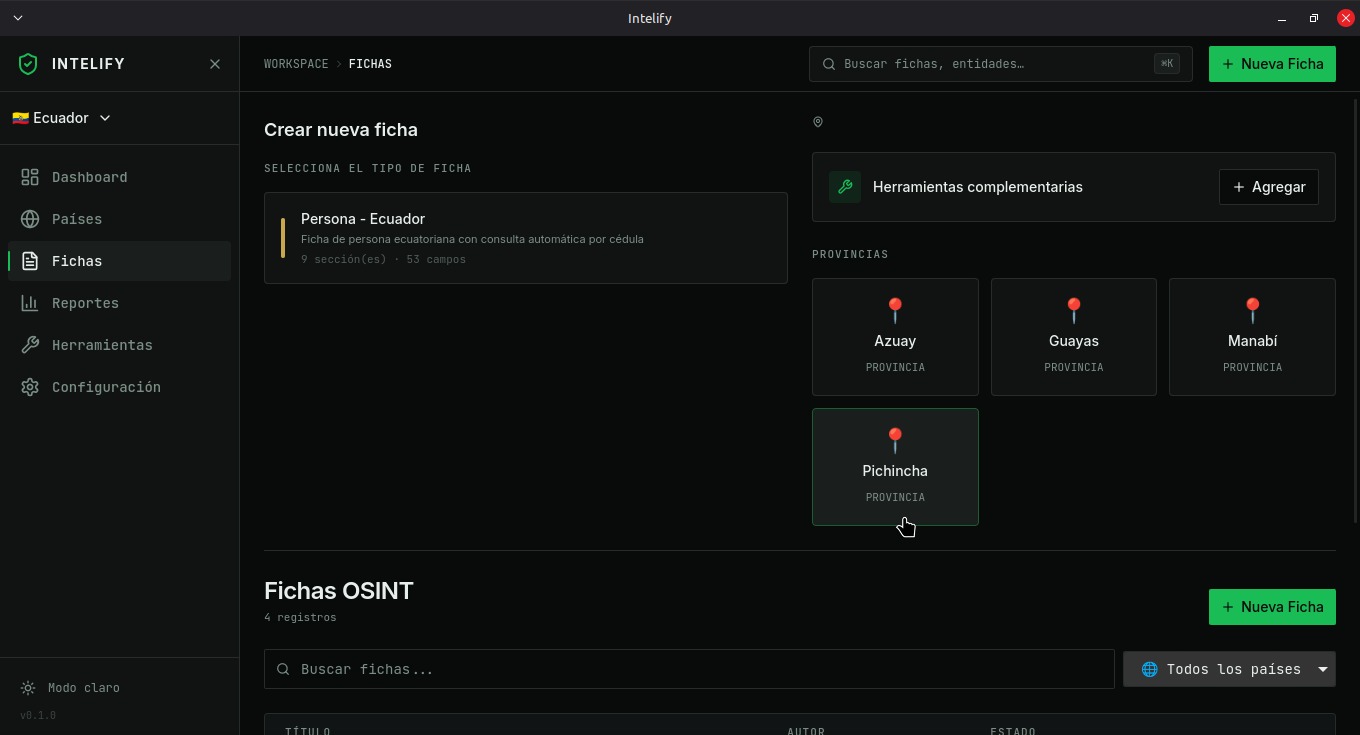Click the red pin icon on Manabí
Viewport: 1360px width, 735px height.
pyautogui.click(x=1252, y=310)
